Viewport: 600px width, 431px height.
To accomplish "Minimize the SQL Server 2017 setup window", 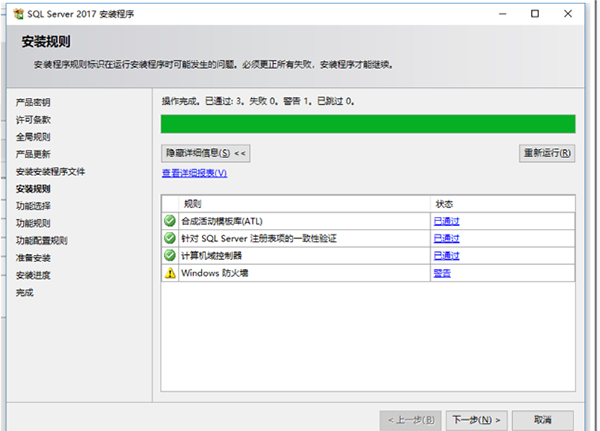I will (502, 14).
